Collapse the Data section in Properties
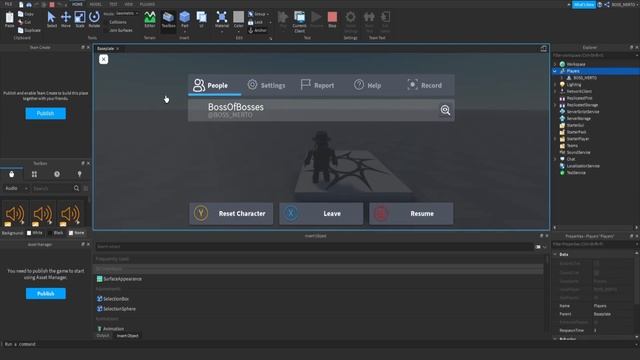 click(x=555, y=254)
